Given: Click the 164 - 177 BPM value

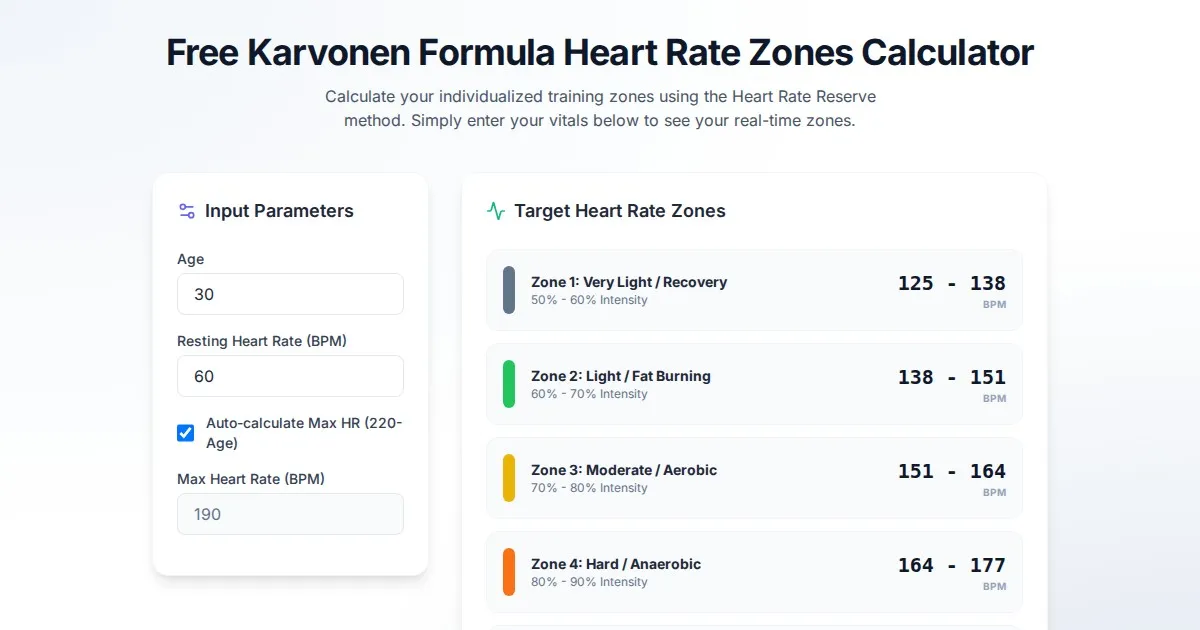Looking at the screenshot, I should [951, 566].
